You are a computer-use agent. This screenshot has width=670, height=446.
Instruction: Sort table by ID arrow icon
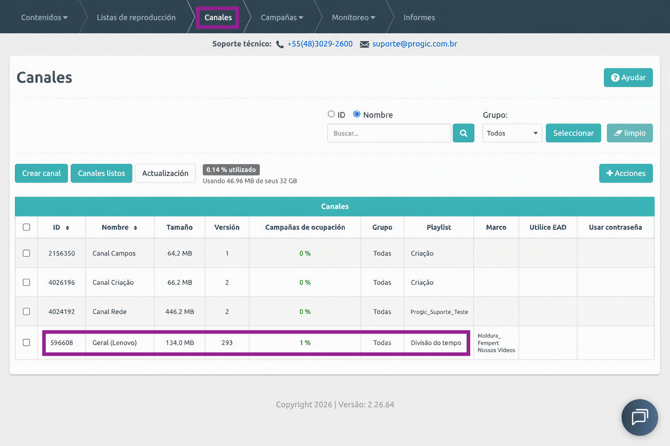pyautogui.click(x=68, y=228)
